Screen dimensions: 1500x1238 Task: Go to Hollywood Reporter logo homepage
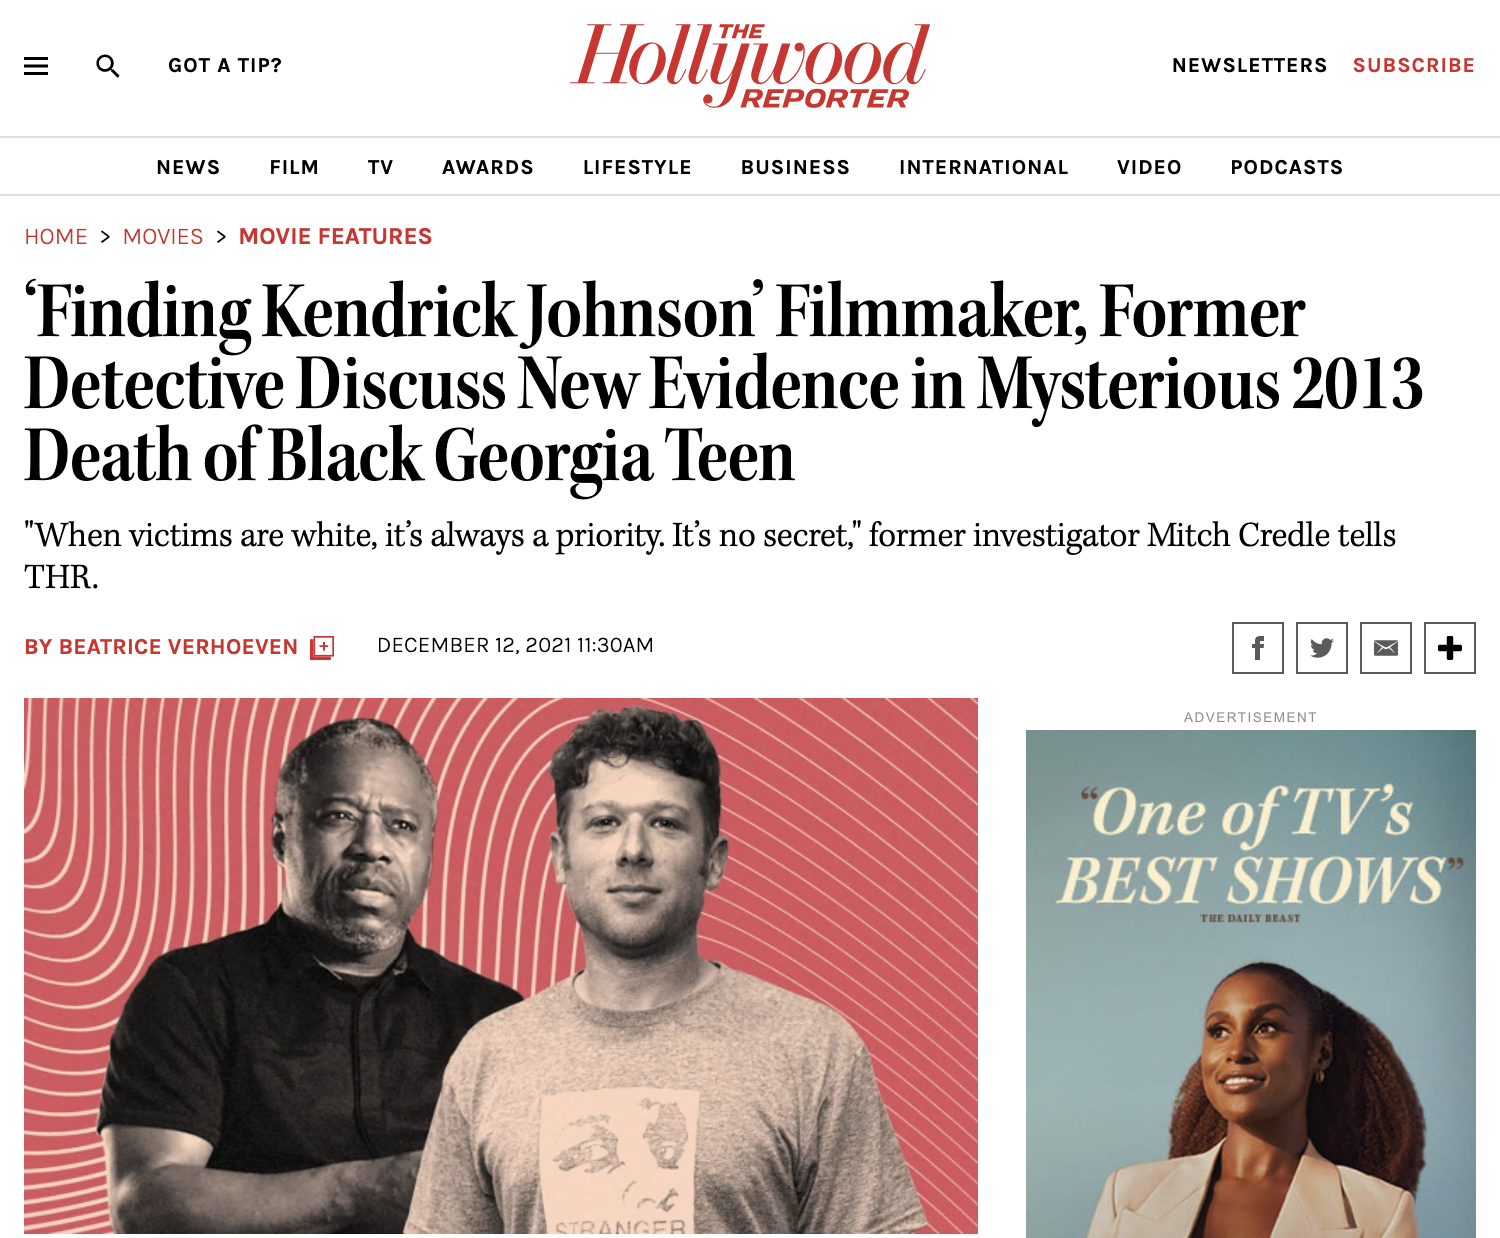click(750, 66)
